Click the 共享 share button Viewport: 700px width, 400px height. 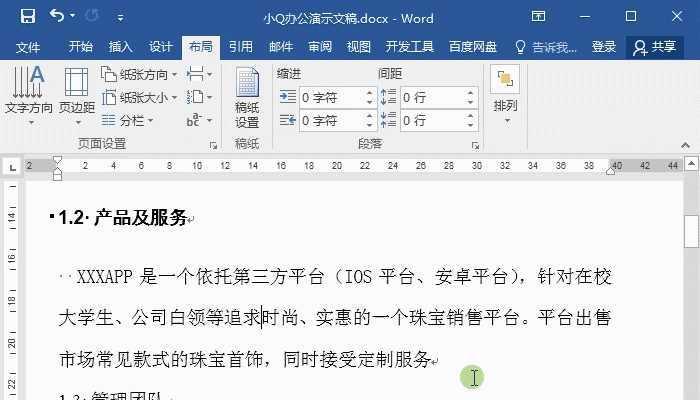(x=654, y=47)
